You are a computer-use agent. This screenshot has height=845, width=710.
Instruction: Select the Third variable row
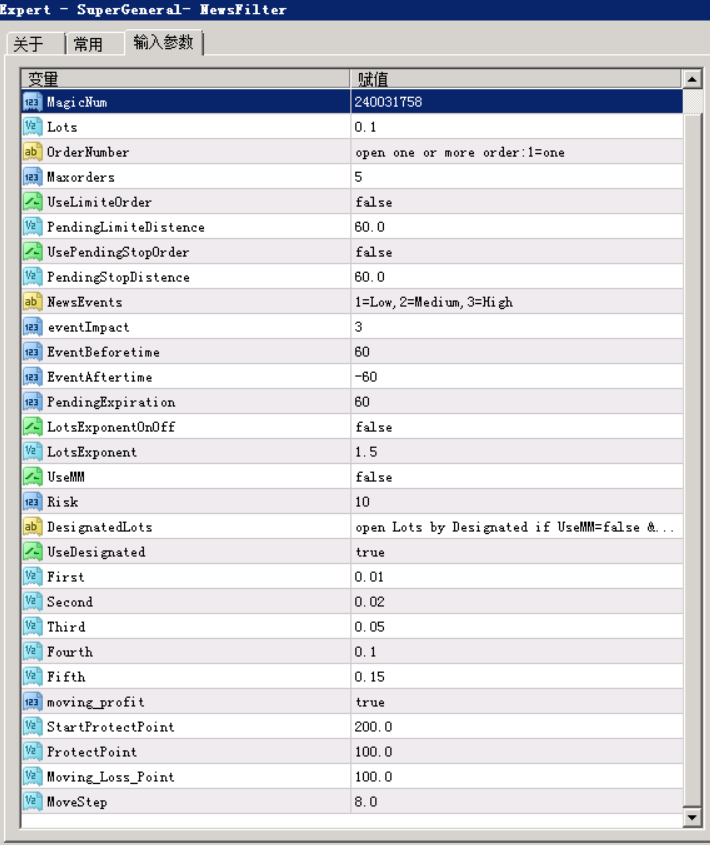click(352, 627)
